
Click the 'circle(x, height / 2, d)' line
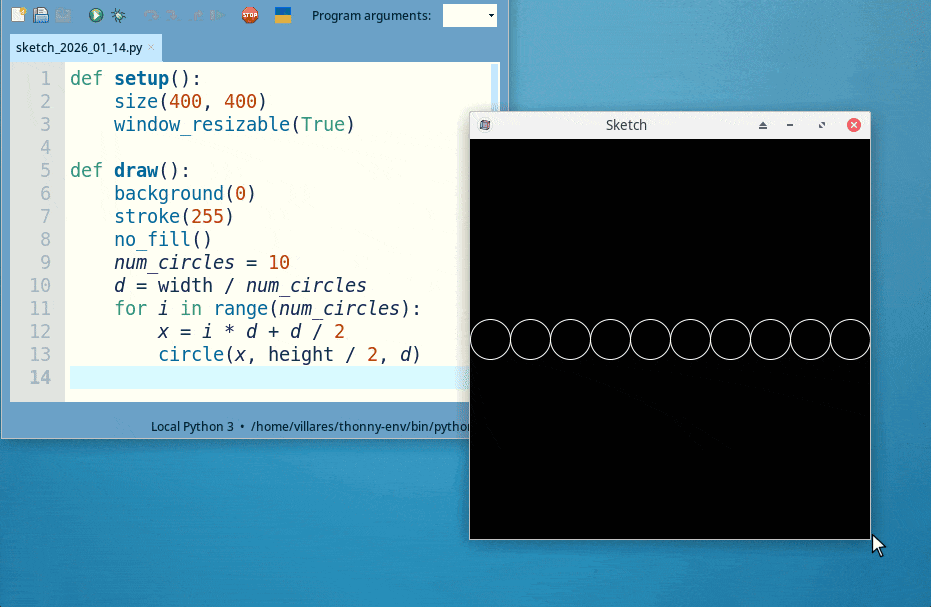[289, 355]
